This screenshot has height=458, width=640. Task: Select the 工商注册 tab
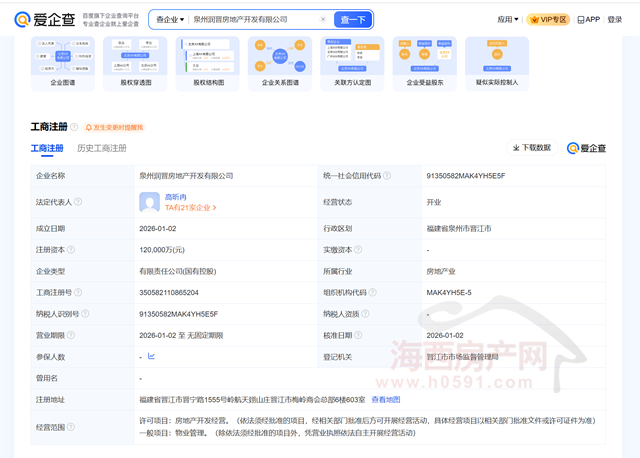click(47, 148)
